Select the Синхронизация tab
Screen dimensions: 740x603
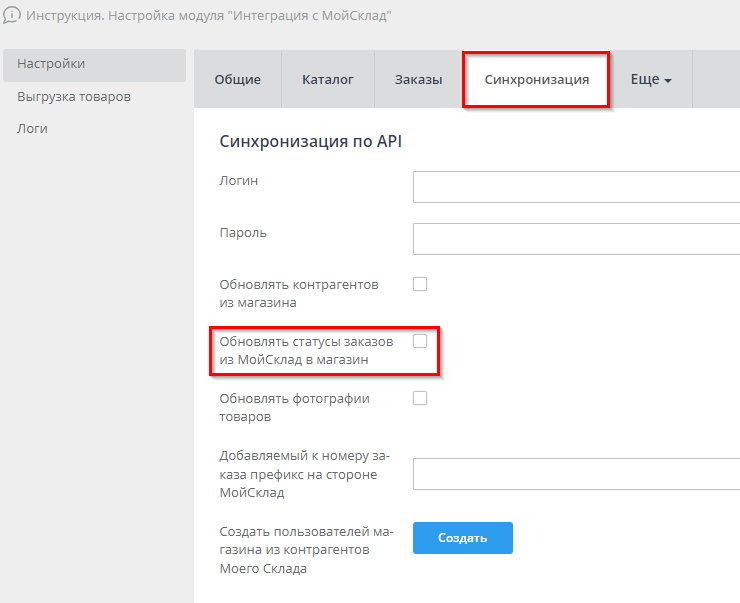[536, 80]
